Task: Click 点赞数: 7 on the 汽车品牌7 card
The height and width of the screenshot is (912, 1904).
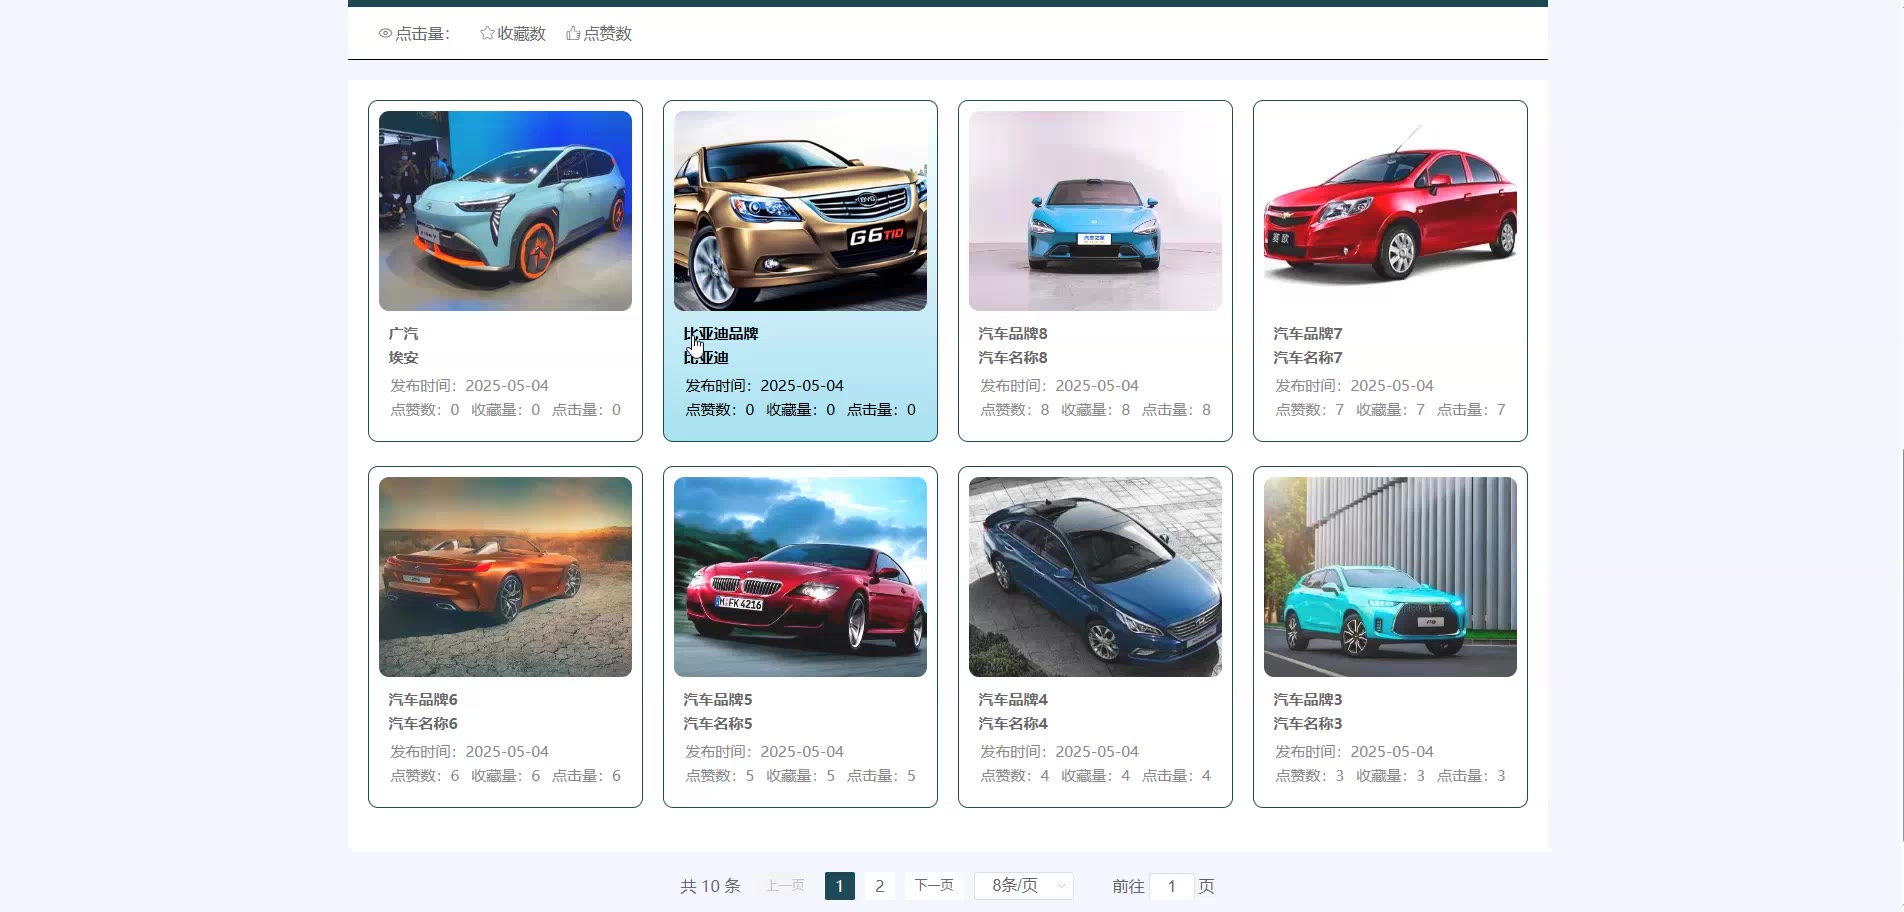Action: (x=1310, y=410)
